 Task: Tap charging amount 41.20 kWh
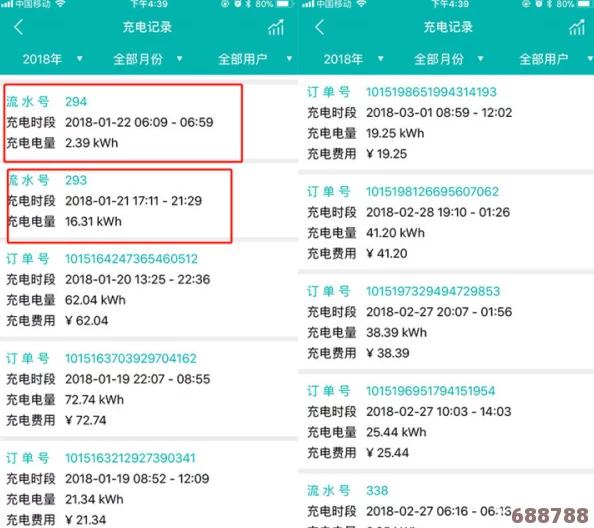pos(395,233)
